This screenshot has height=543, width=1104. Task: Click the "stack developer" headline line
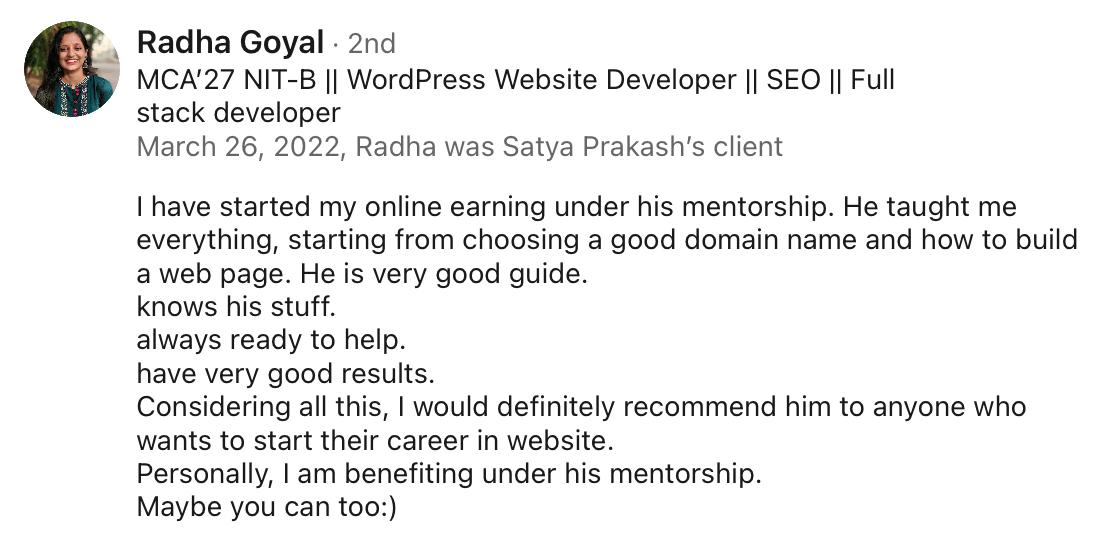coord(238,113)
